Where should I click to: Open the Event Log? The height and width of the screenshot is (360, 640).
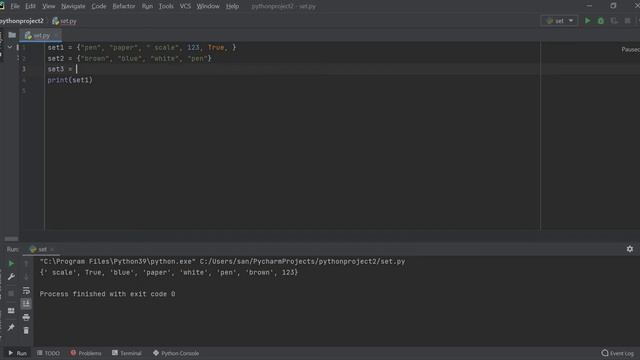tap(618, 353)
